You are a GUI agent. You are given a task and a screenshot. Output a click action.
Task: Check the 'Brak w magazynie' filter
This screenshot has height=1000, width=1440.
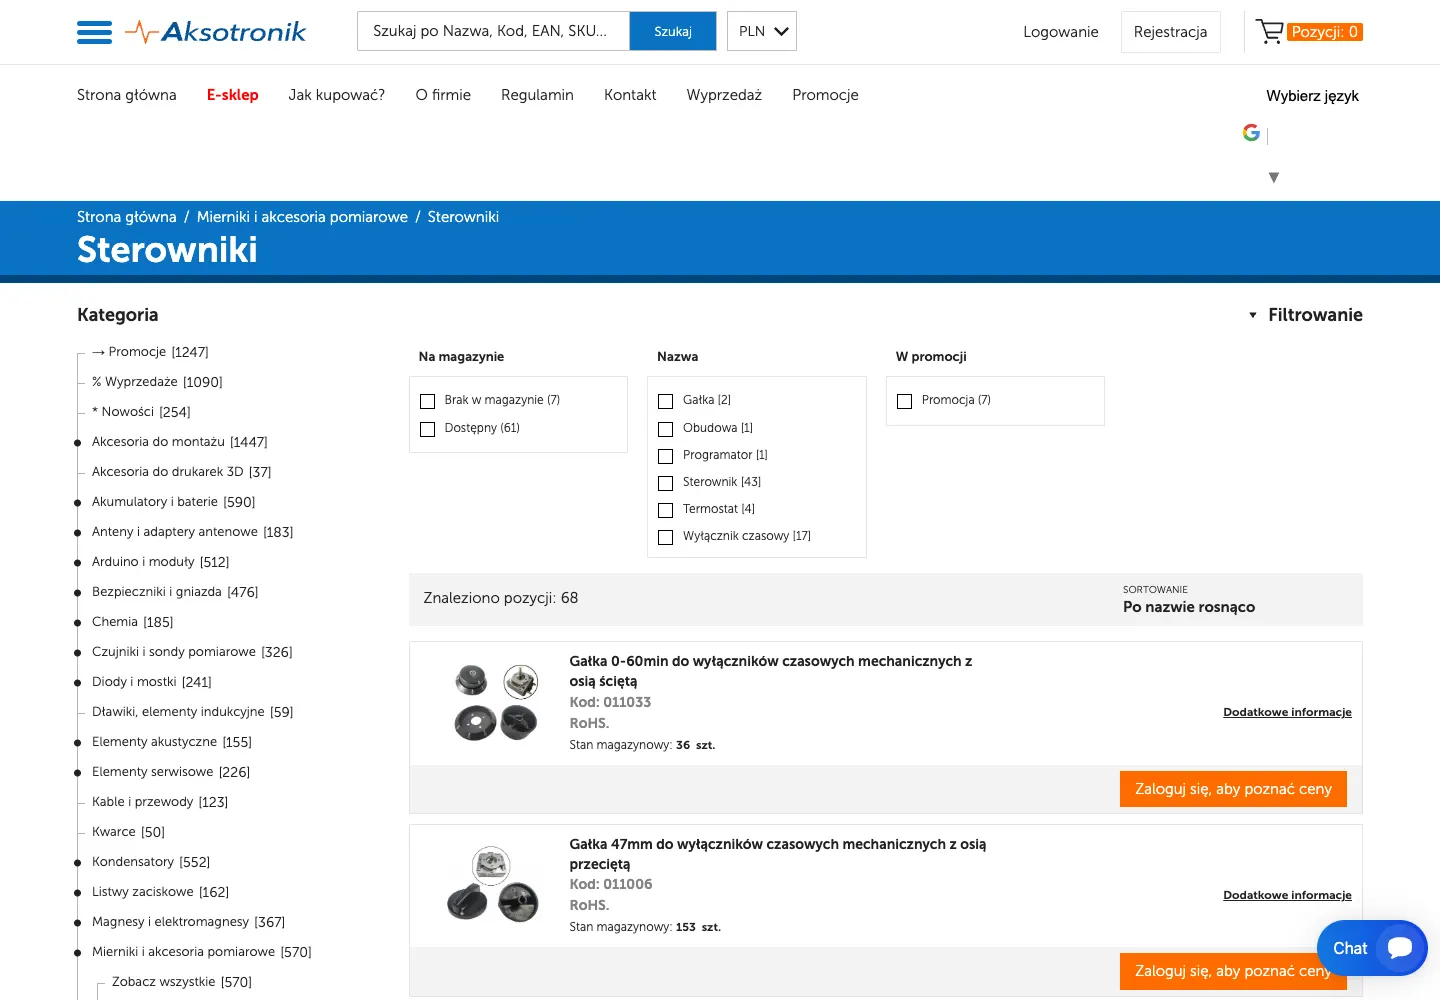pos(428,401)
